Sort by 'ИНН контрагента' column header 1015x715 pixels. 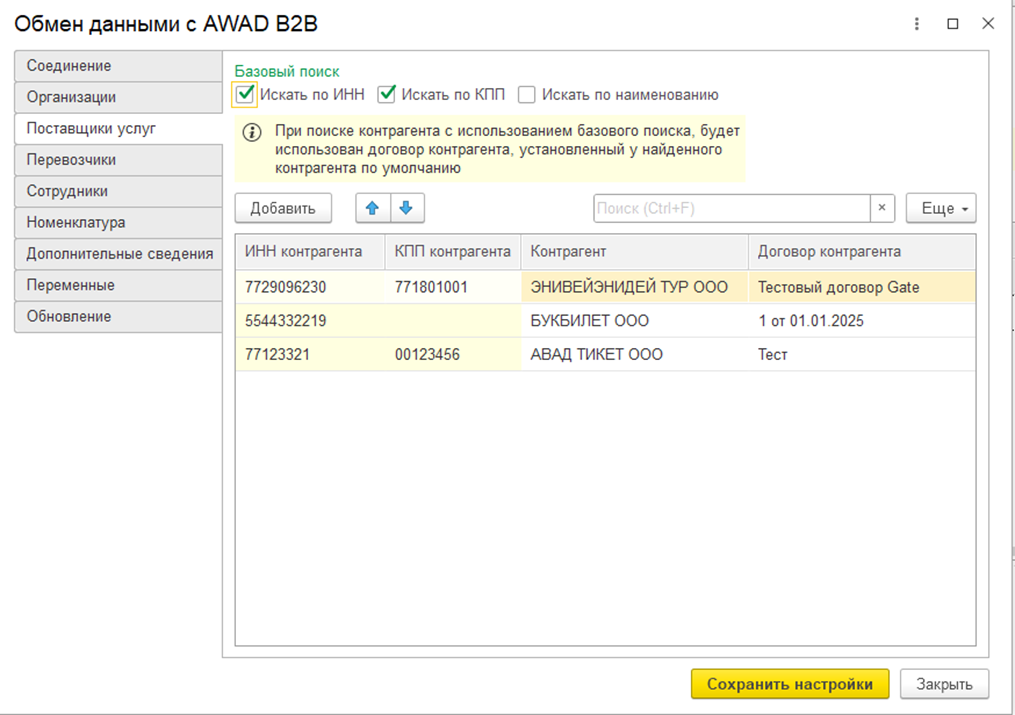coord(303,252)
